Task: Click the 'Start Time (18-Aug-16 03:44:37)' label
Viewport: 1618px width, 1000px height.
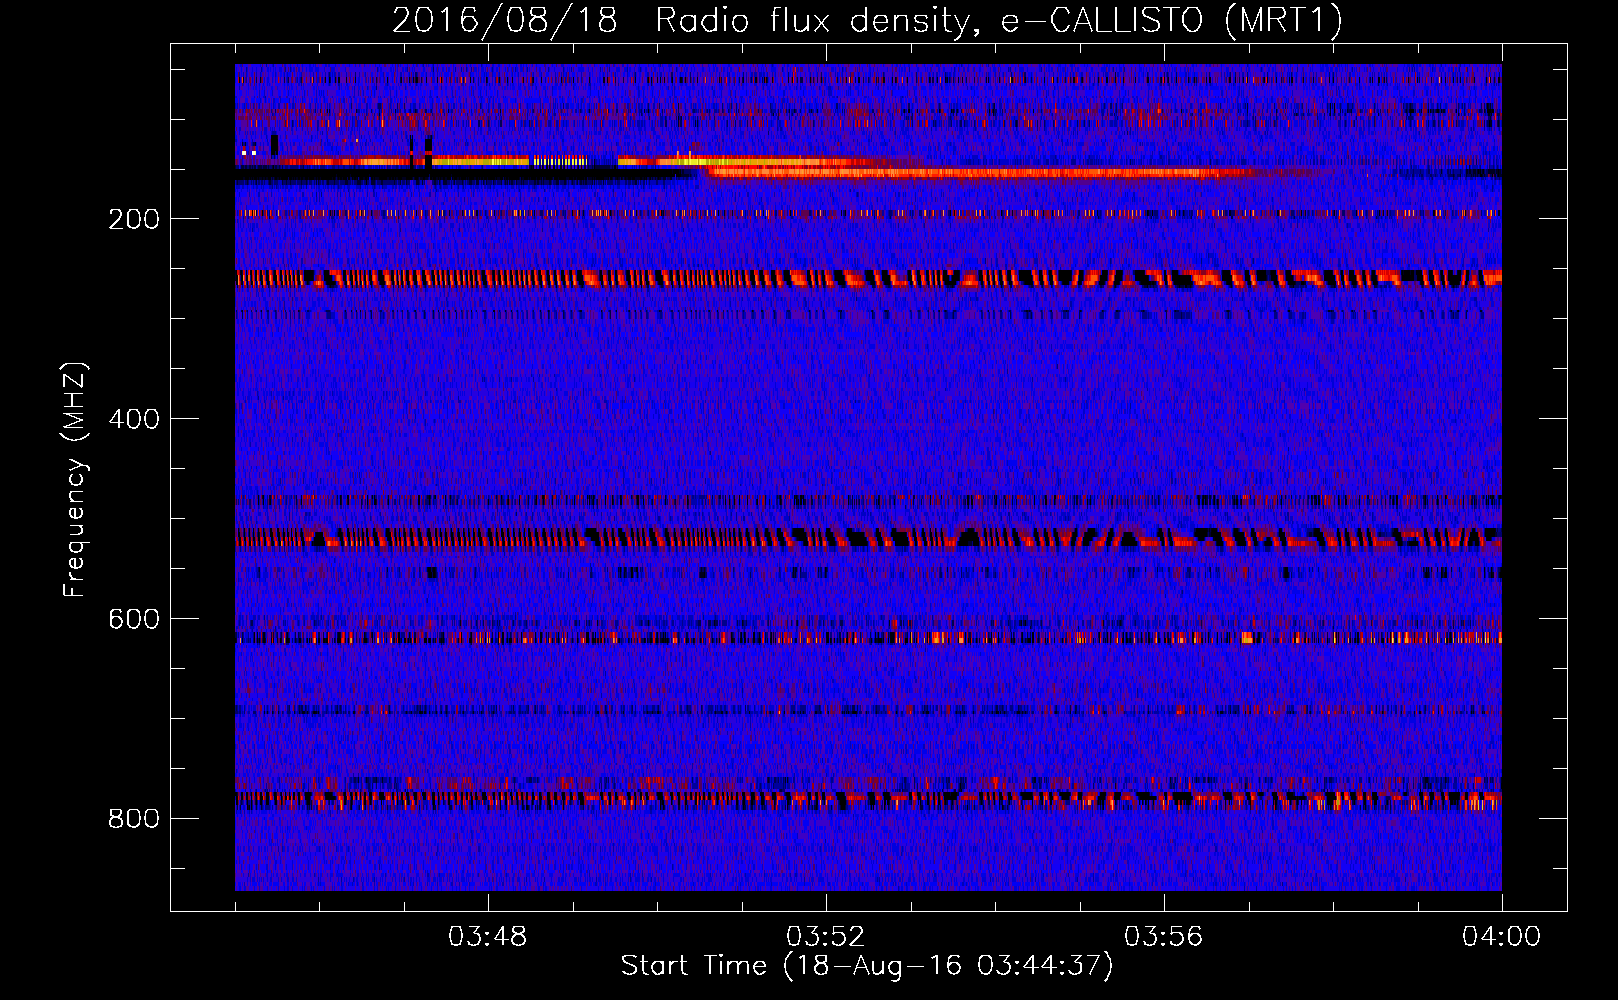Action: (x=867, y=966)
